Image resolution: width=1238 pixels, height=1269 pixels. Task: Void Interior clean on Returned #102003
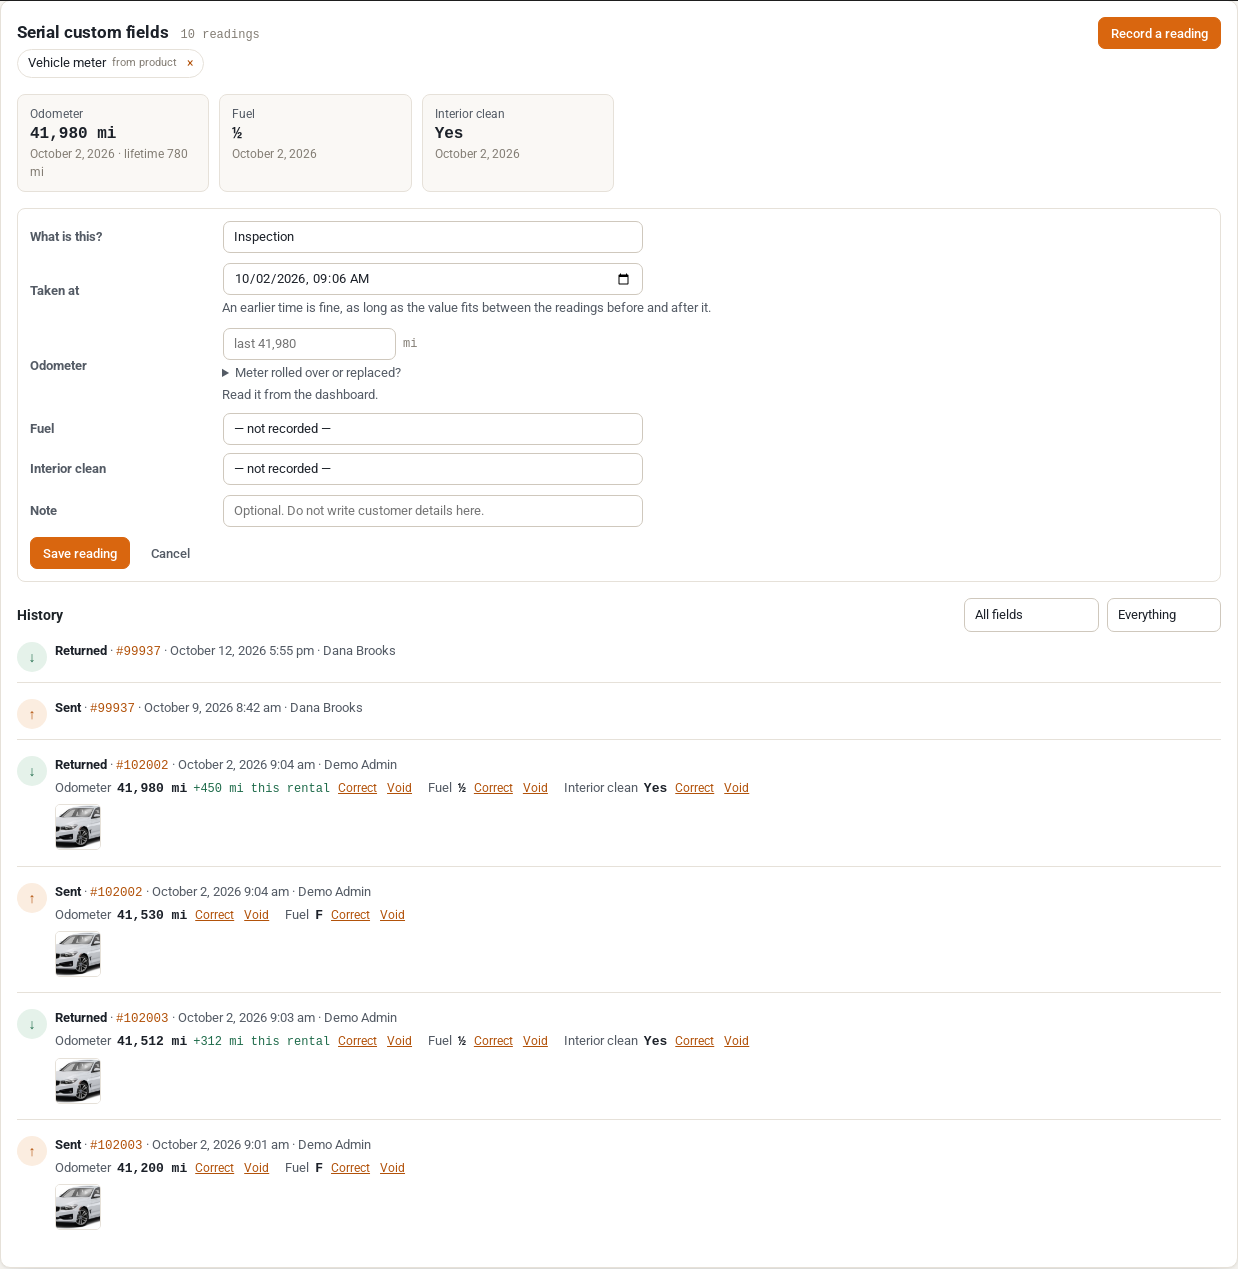point(736,1041)
